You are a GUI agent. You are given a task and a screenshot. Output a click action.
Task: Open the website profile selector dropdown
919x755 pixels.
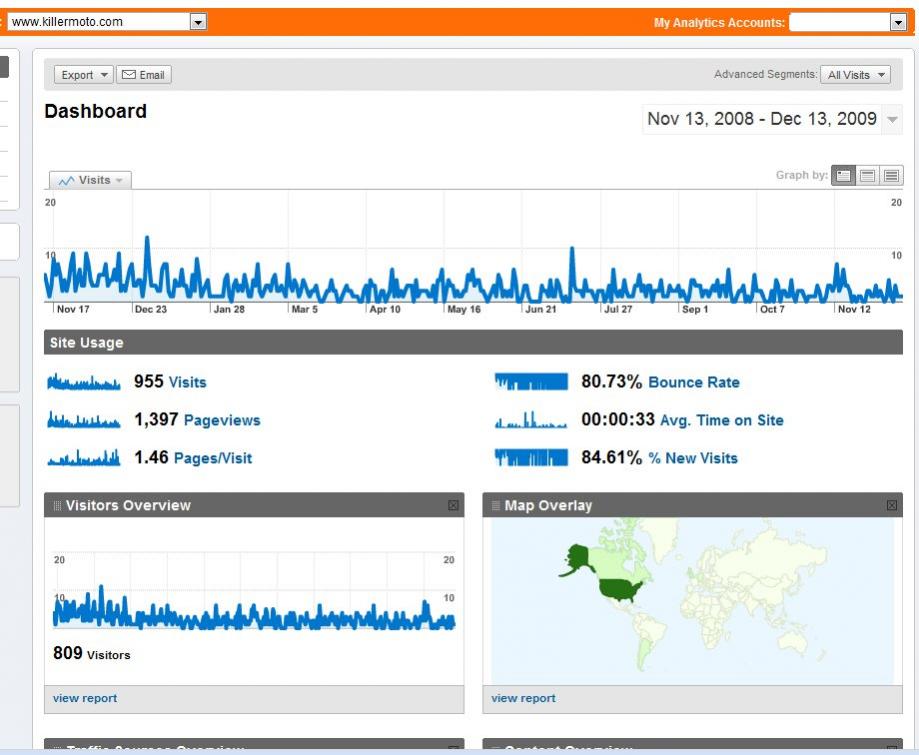tap(199, 22)
